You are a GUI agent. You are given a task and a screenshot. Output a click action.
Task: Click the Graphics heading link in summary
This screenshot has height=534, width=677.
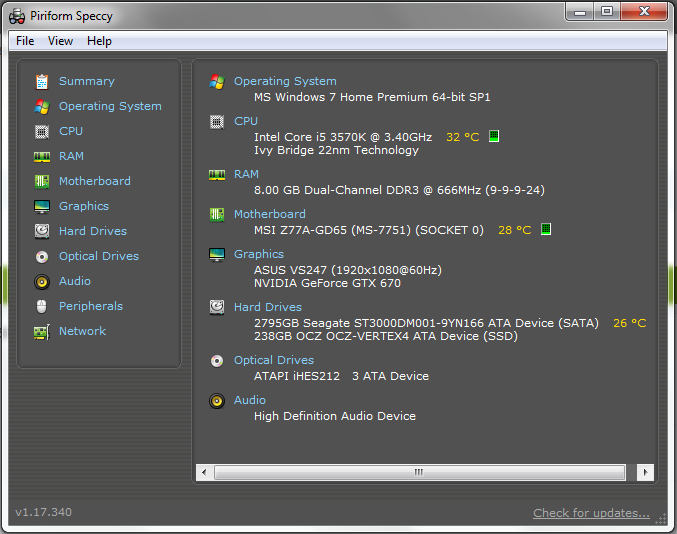pyautogui.click(x=259, y=255)
